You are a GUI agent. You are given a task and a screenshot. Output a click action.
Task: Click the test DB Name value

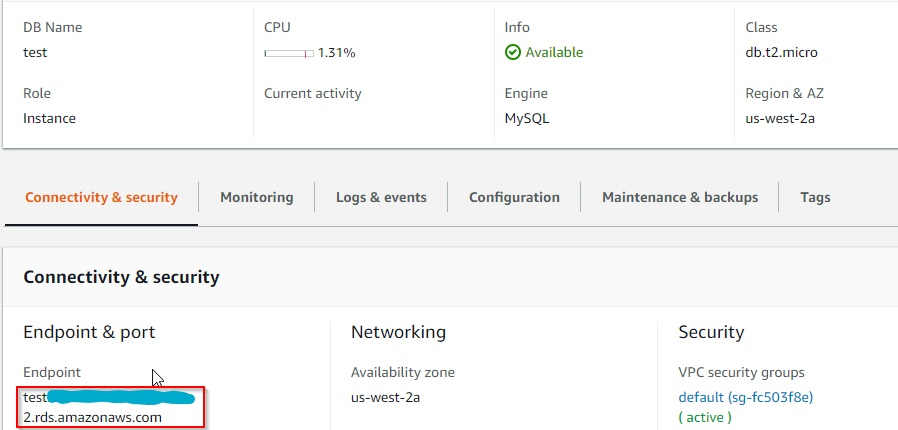pos(35,52)
